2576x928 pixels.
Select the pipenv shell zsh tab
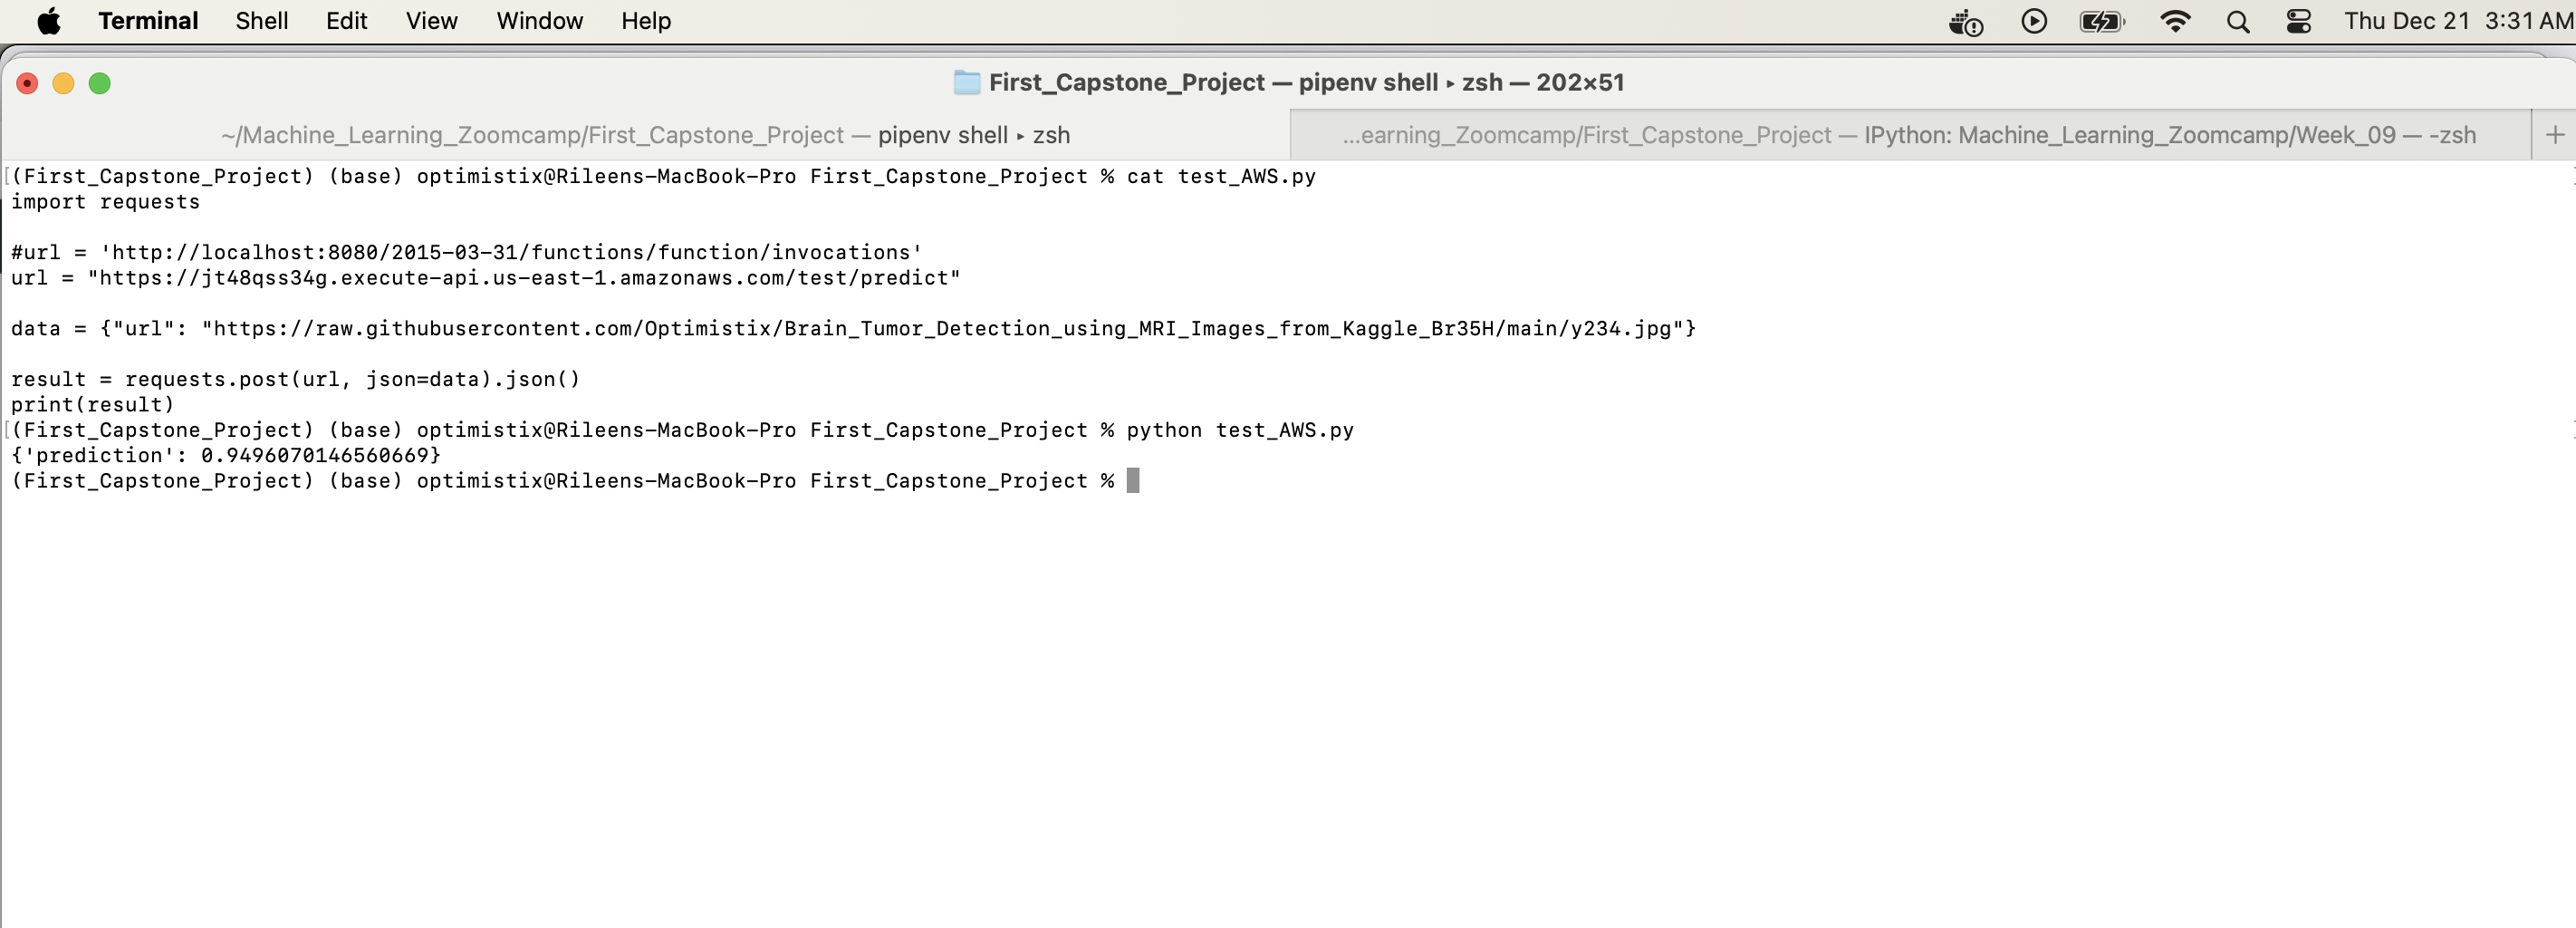643,134
